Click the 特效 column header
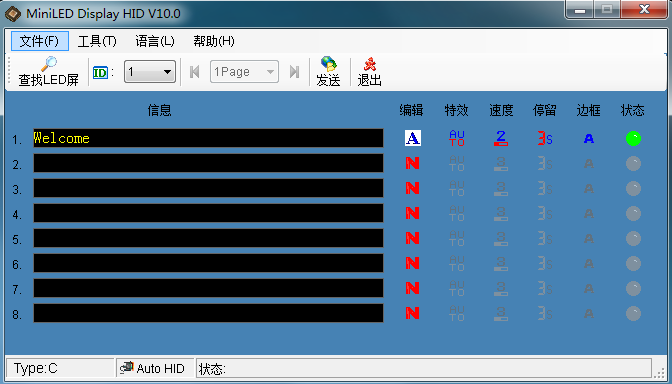Image resolution: width=672 pixels, height=384 pixels. pos(456,110)
